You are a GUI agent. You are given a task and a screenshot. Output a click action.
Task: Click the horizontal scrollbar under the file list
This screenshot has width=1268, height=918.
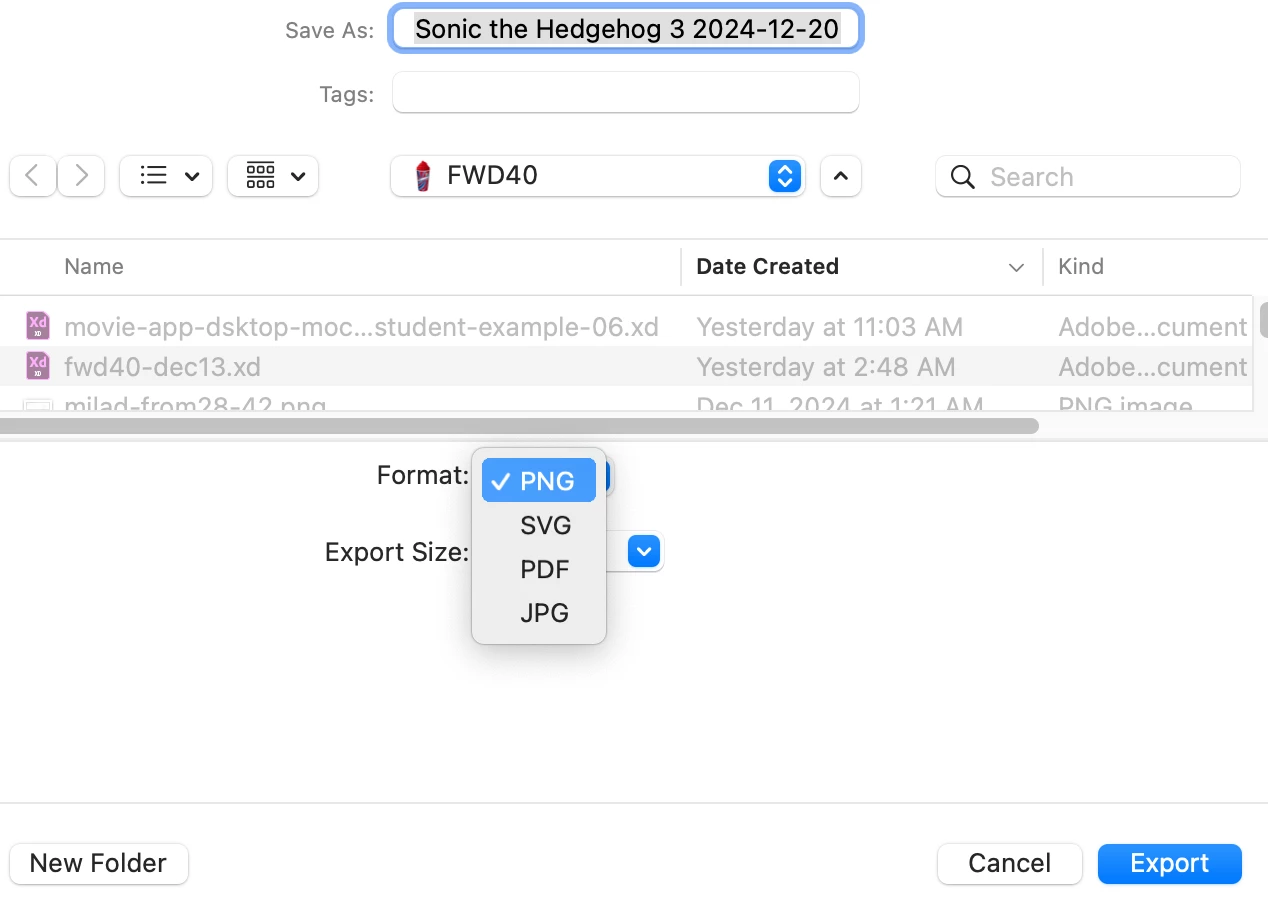(x=519, y=426)
